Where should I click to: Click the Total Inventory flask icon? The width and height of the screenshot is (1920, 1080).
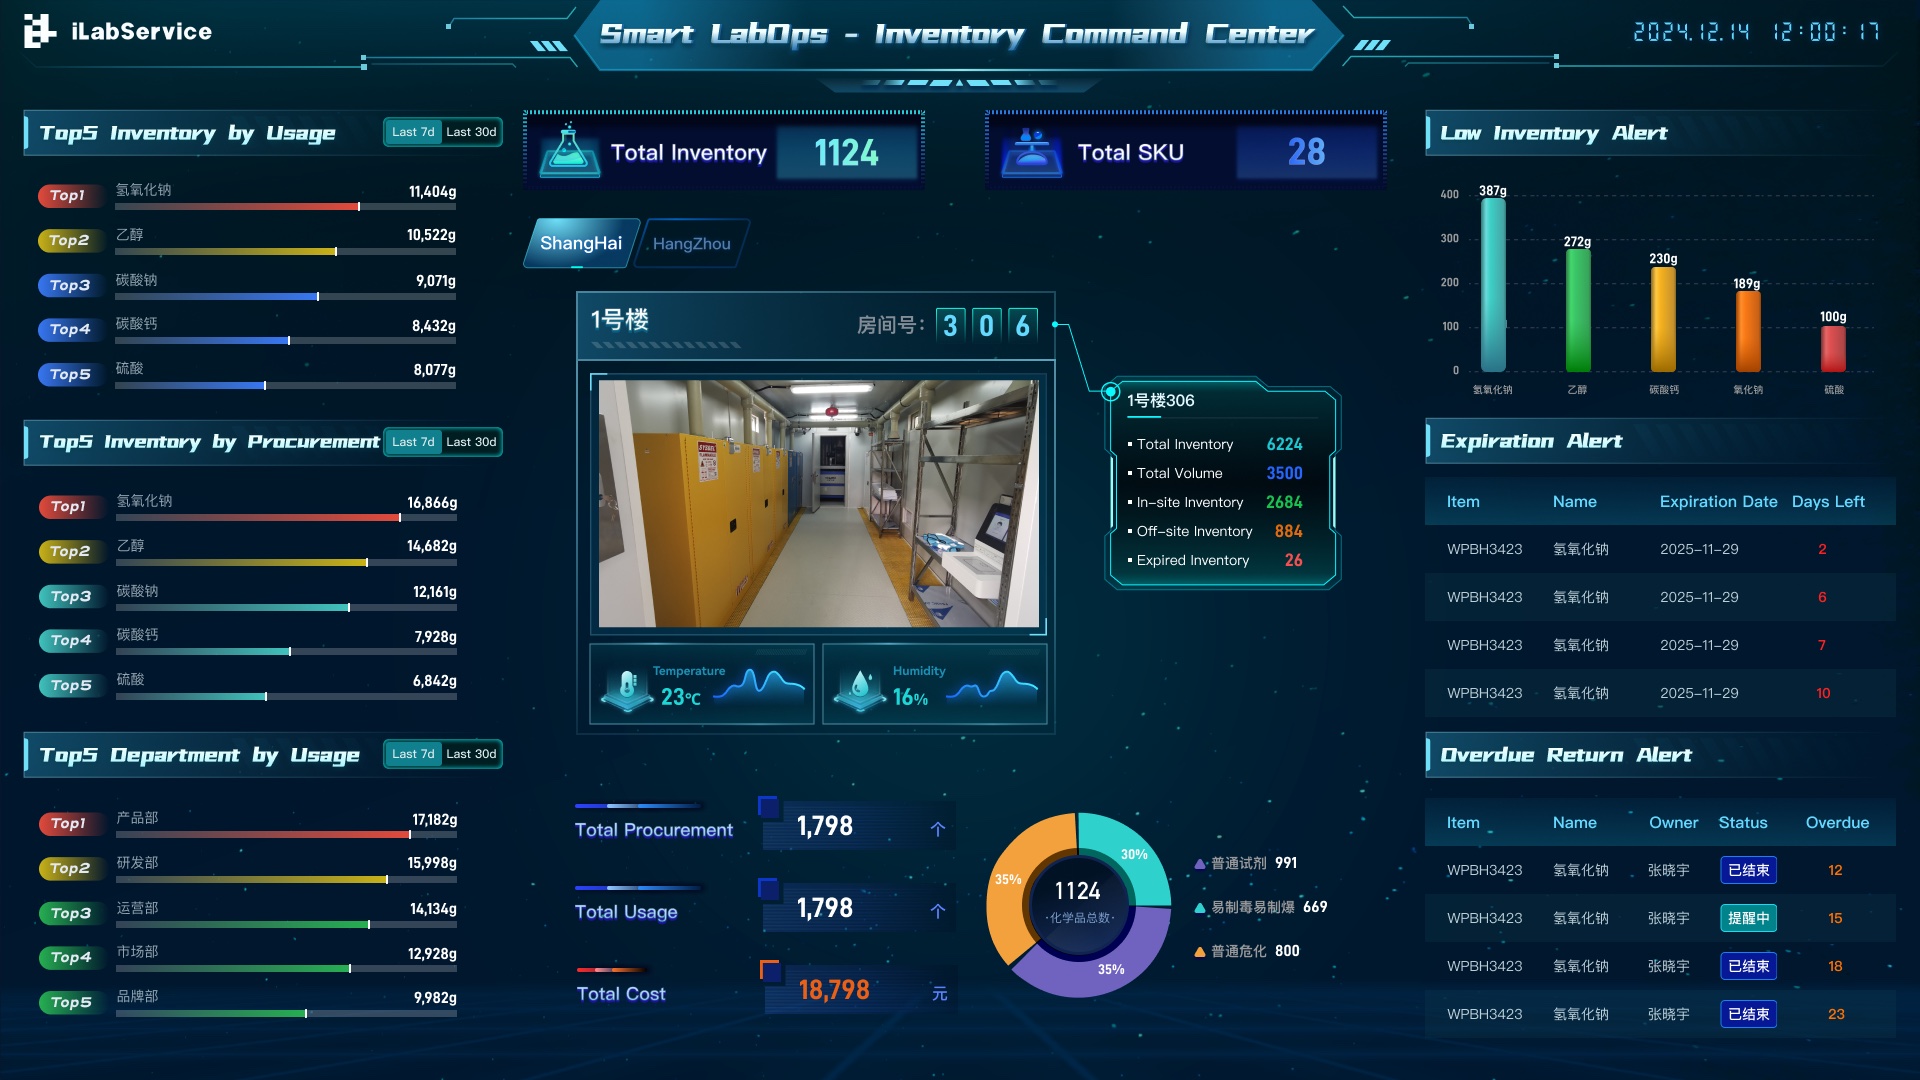pyautogui.click(x=569, y=152)
